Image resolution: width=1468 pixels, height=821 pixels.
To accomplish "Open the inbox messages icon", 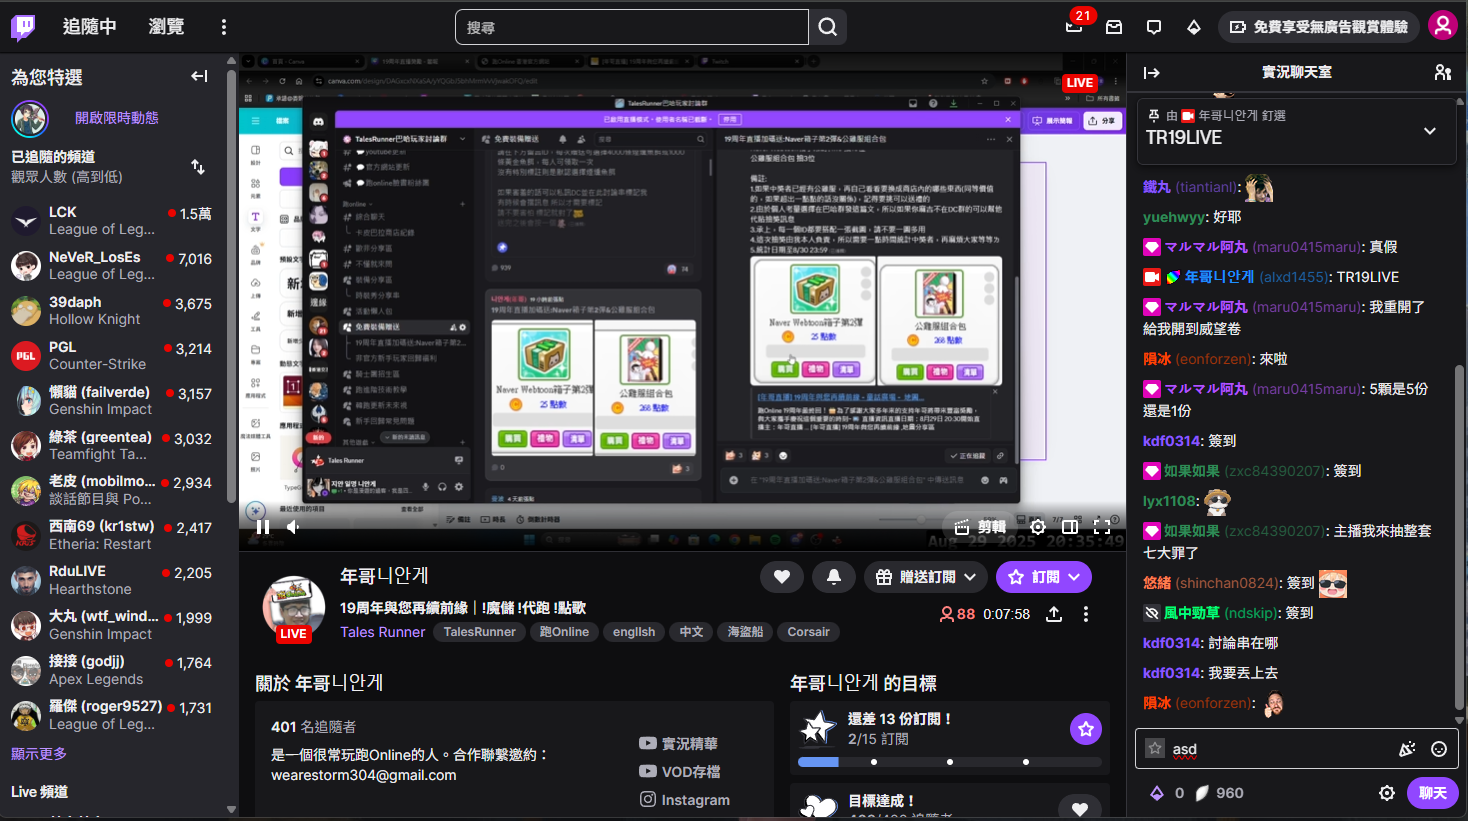I will click(1114, 27).
